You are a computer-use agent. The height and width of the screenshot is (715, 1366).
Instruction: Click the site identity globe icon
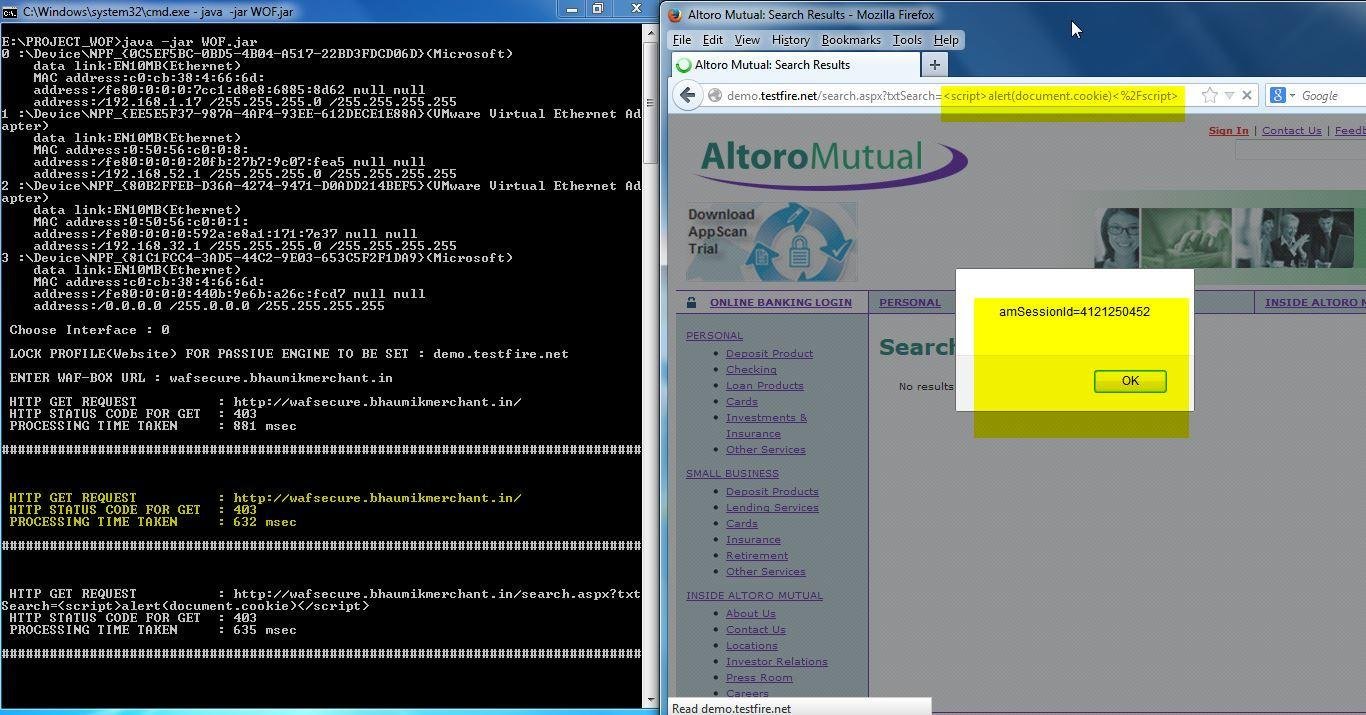point(714,96)
